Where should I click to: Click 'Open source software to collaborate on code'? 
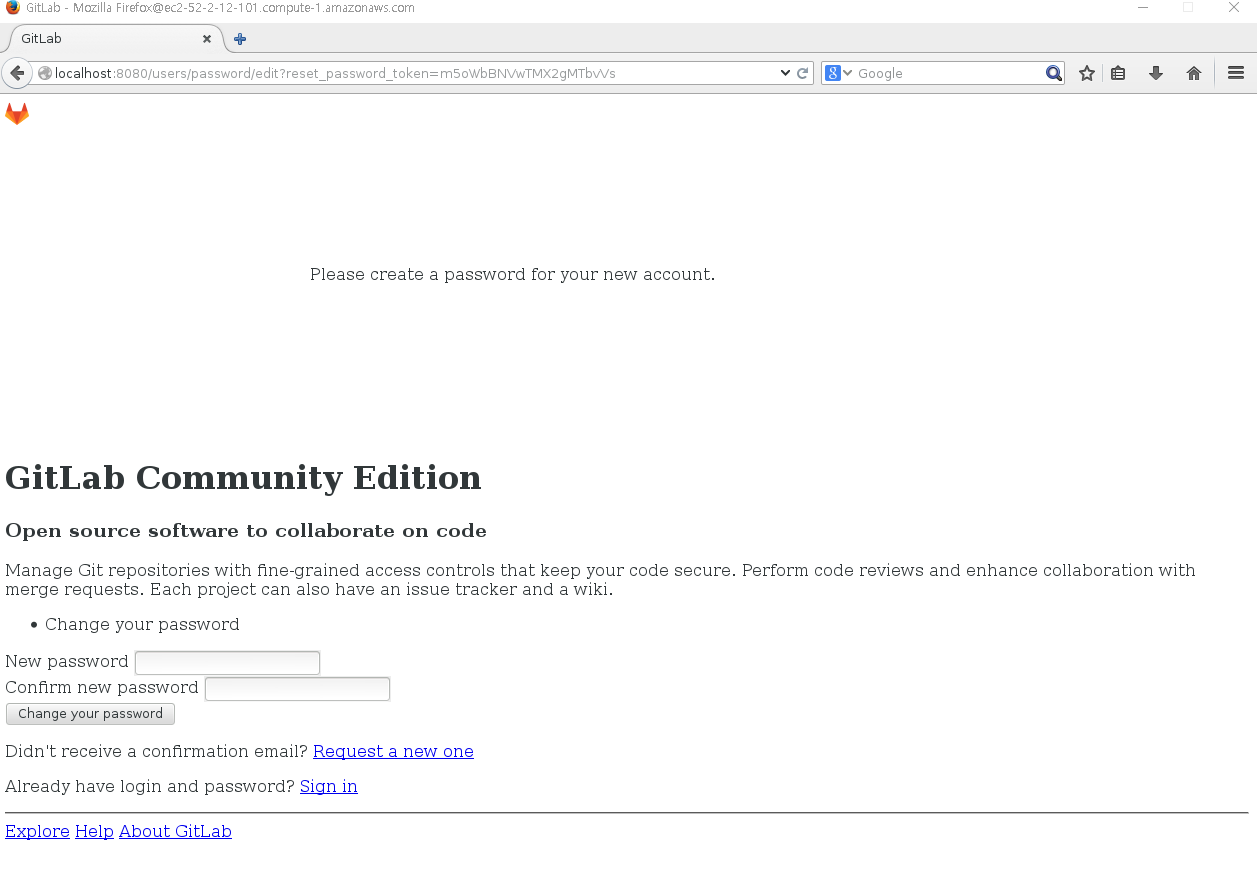[246, 530]
